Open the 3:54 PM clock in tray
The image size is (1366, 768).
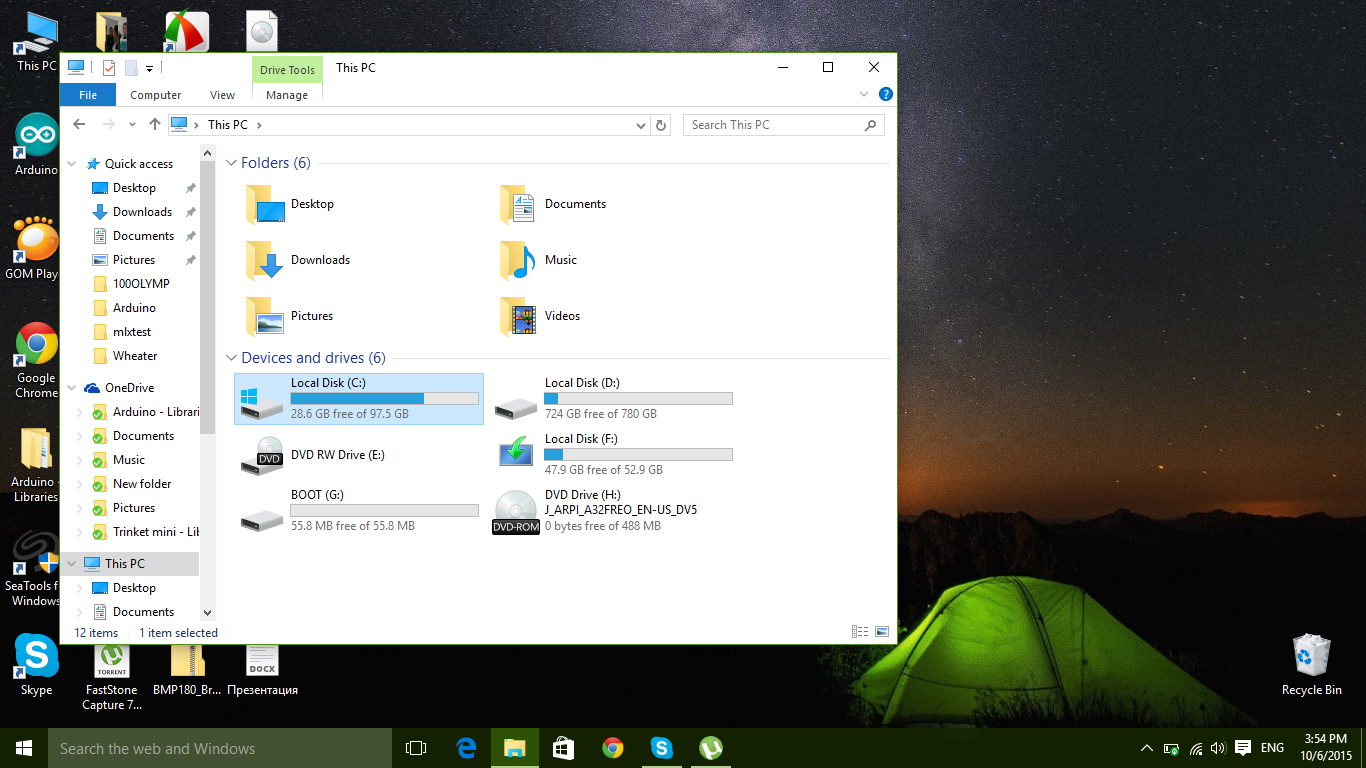[x=1326, y=748]
